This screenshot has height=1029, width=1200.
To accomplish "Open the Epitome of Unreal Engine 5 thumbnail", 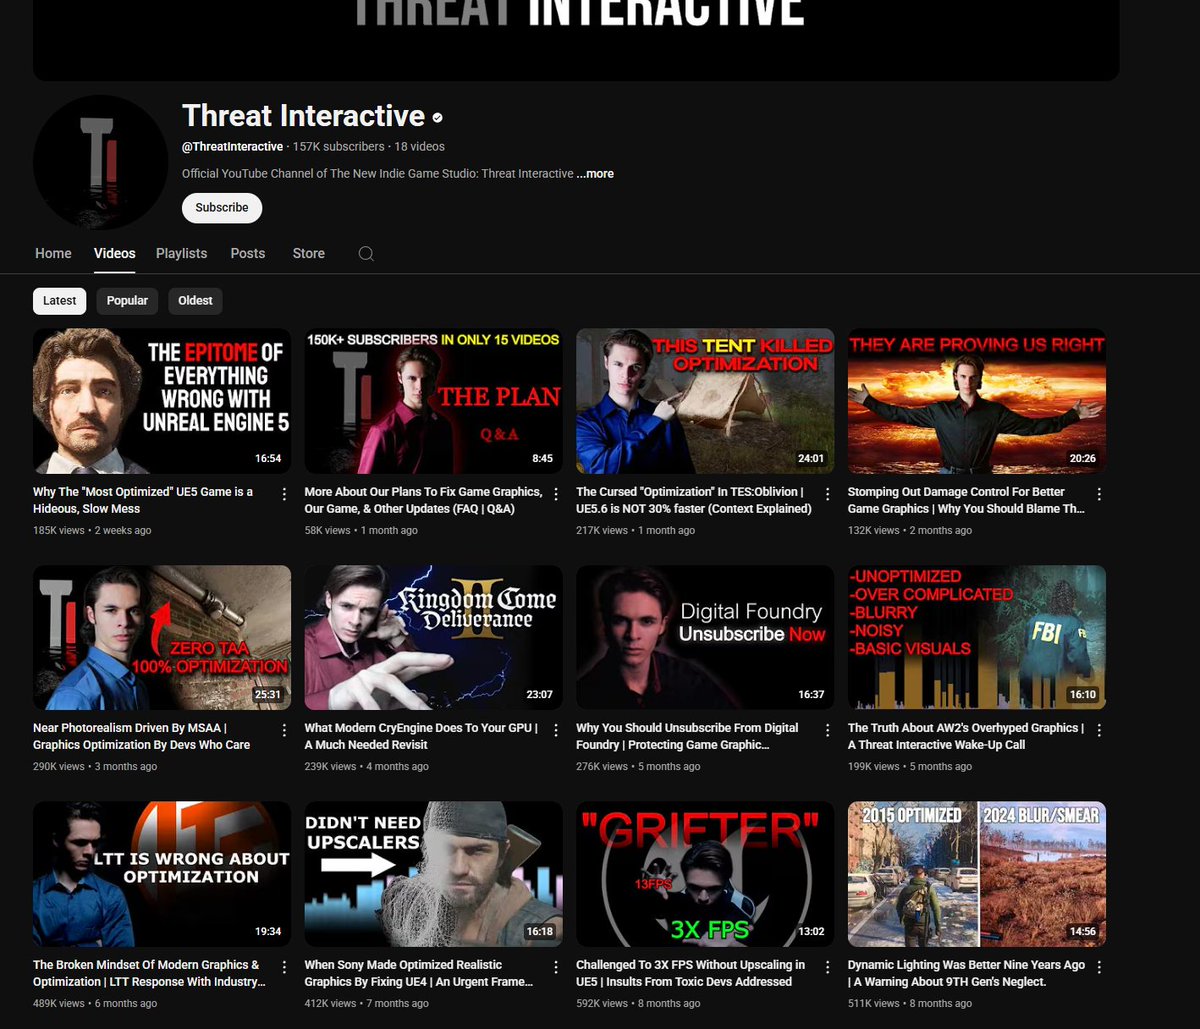I will (162, 401).
